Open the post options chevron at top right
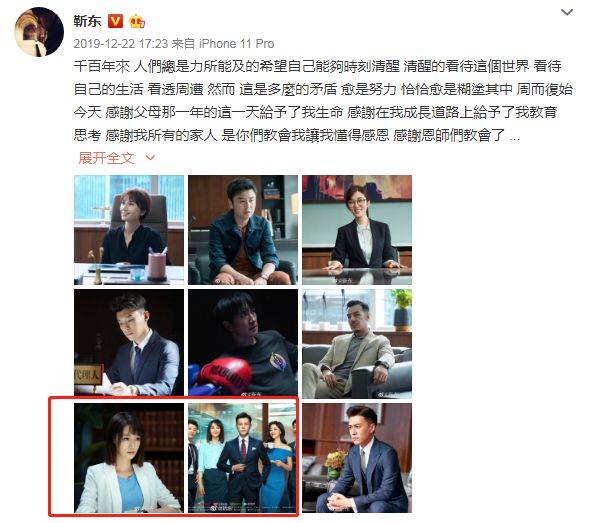Screen dimensions: 591x523 (x=567, y=12)
